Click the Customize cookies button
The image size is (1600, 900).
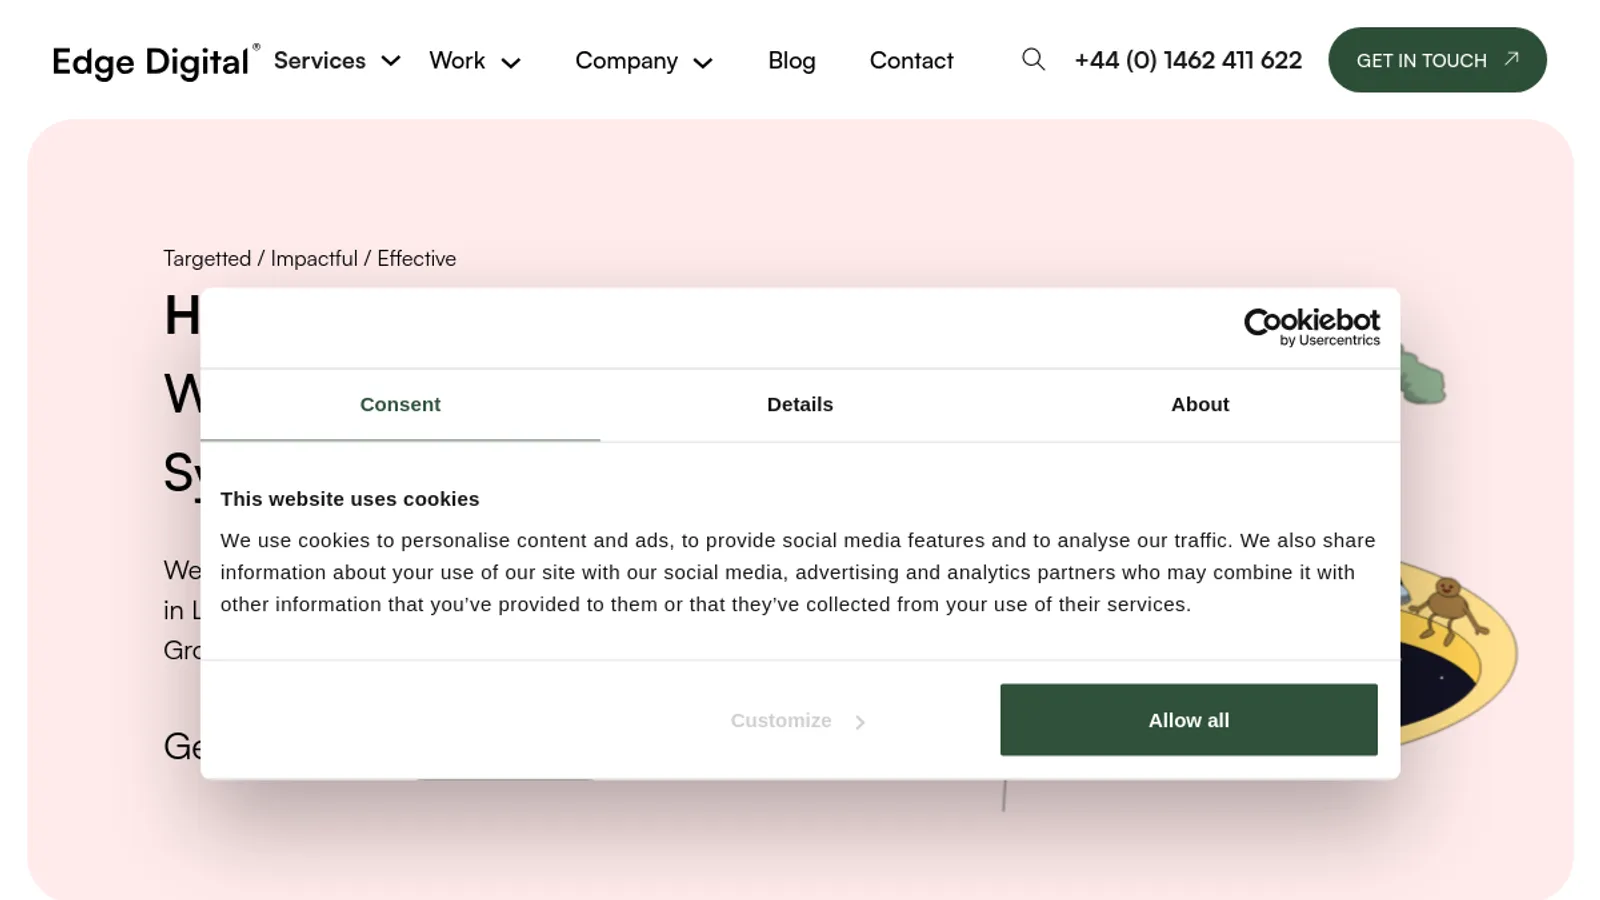click(798, 720)
